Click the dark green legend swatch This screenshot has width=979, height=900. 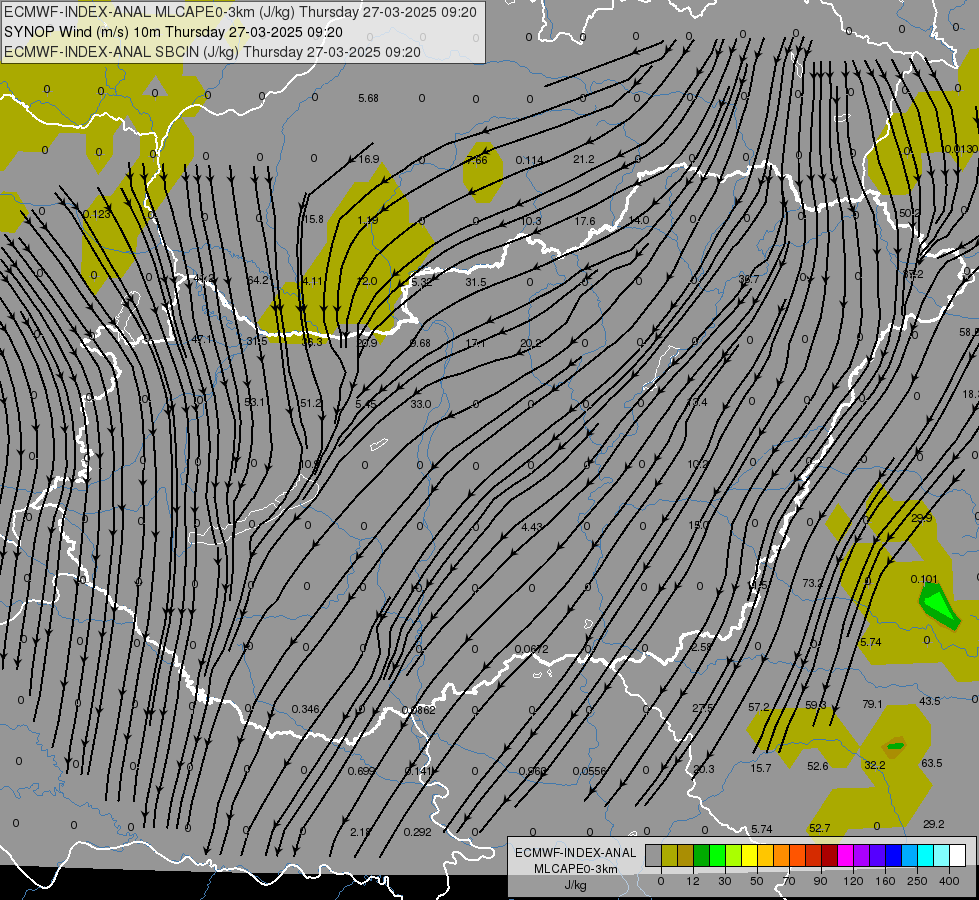[x=702, y=855]
